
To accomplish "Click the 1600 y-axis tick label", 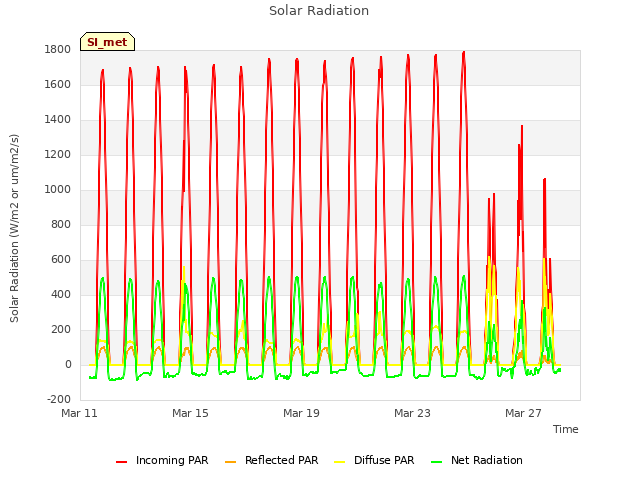I will [58, 85].
